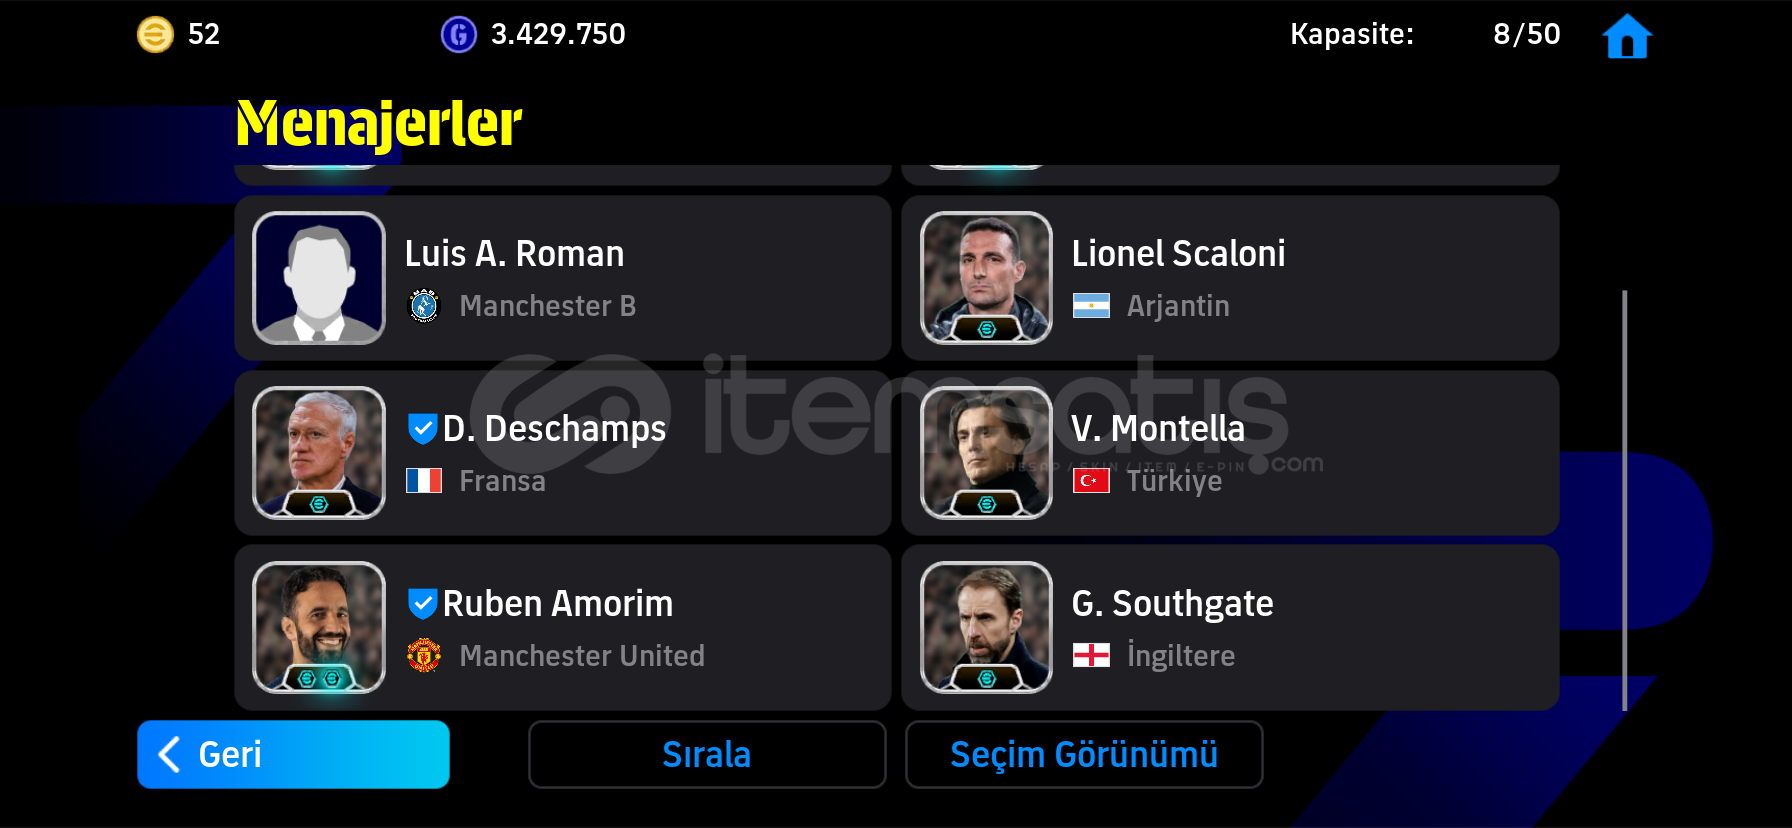
Task: Select the Luis A. Roman portrait
Action: click(319, 278)
